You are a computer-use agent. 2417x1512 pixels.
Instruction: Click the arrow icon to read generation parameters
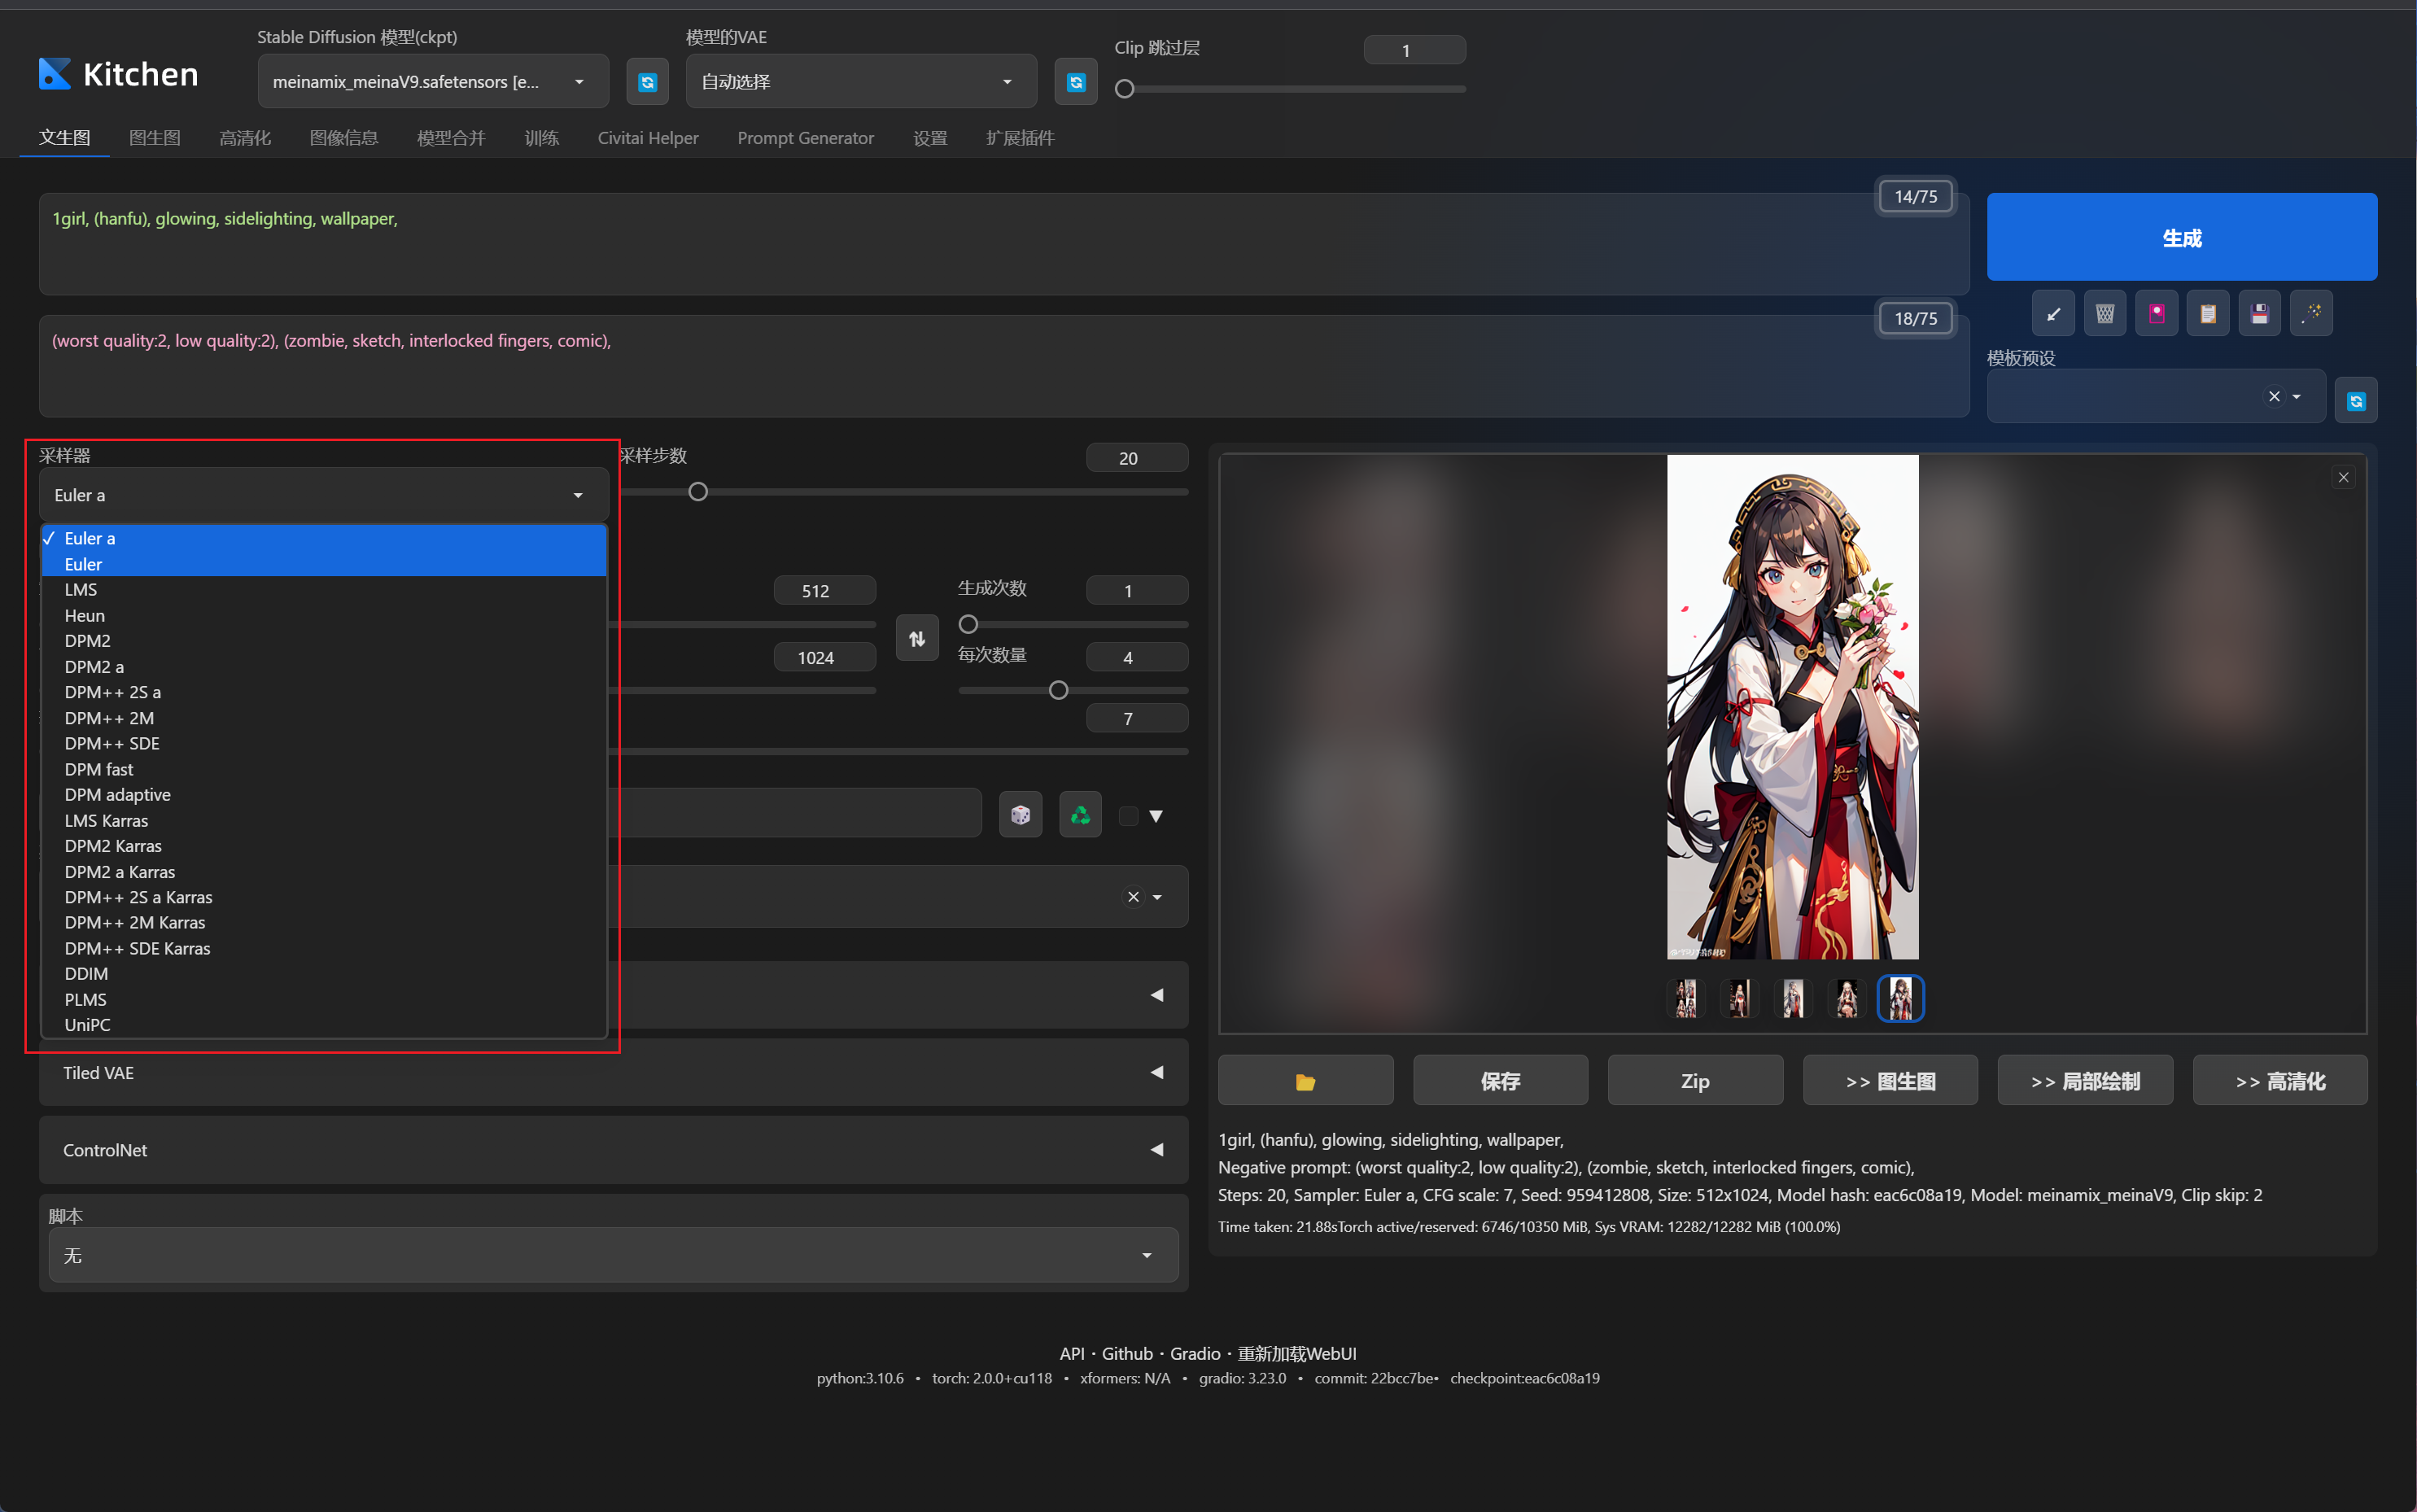(x=2052, y=314)
